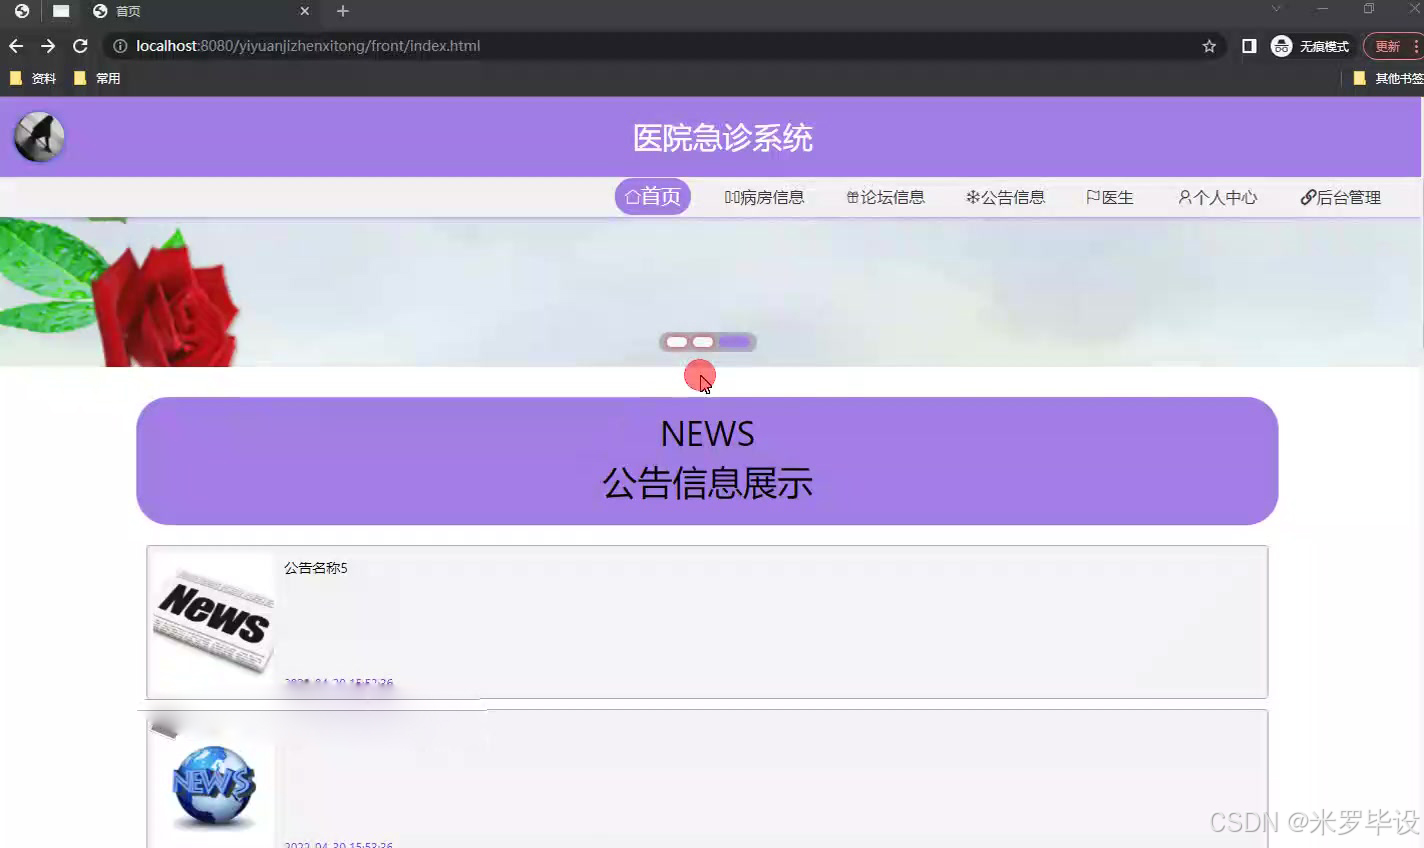Click the home icon on 首页 nav item
The width and height of the screenshot is (1424, 848).
point(631,196)
